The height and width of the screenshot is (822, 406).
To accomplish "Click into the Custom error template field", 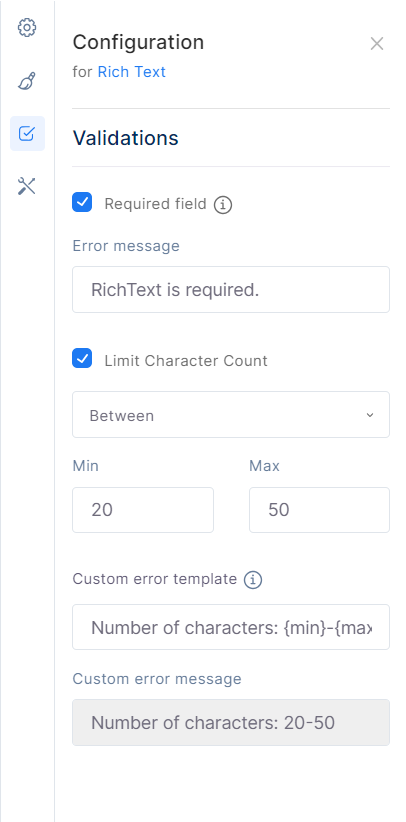I will [231, 627].
